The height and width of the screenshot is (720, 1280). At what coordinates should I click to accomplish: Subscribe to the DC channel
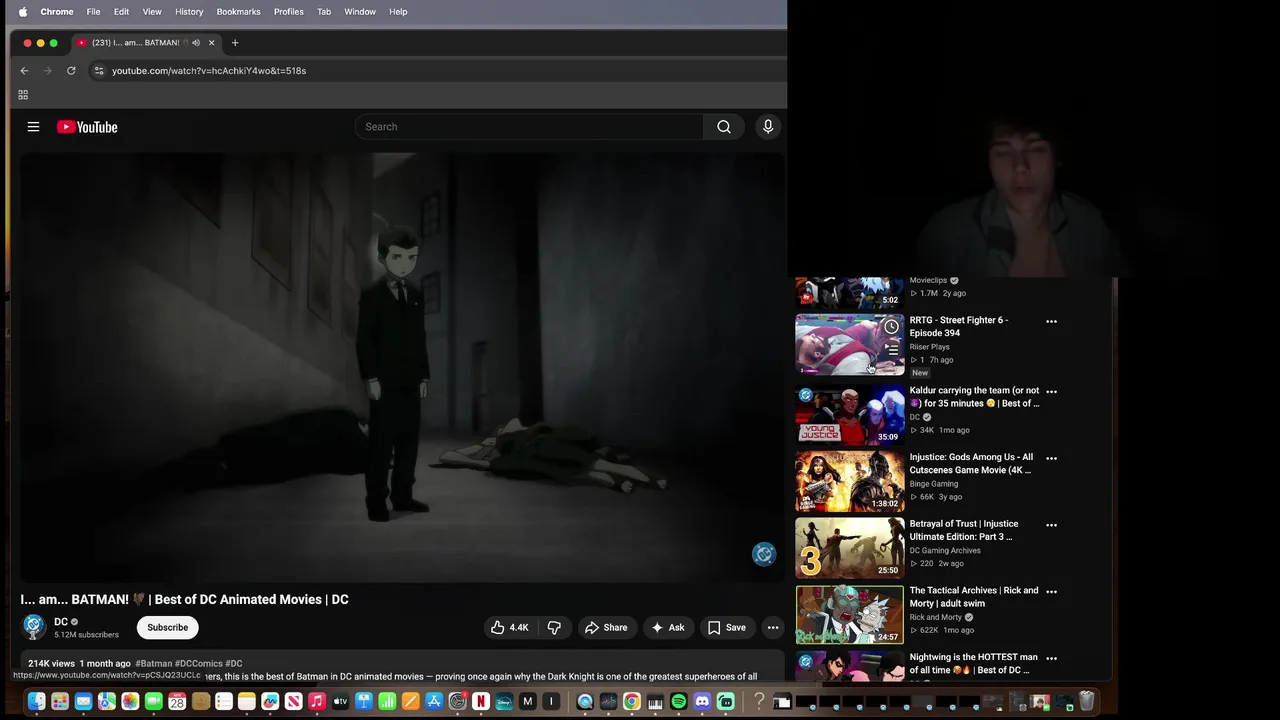[x=168, y=627]
